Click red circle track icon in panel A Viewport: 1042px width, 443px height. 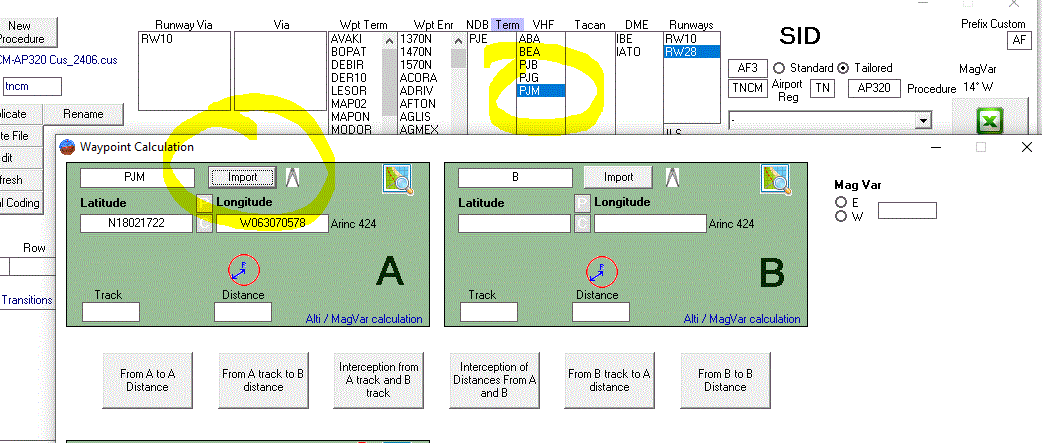pyautogui.click(x=243, y=270)
